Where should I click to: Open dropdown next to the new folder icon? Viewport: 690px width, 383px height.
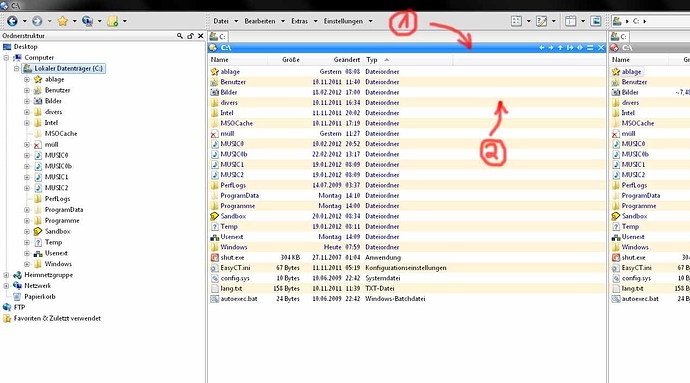(x=125, y=21)
